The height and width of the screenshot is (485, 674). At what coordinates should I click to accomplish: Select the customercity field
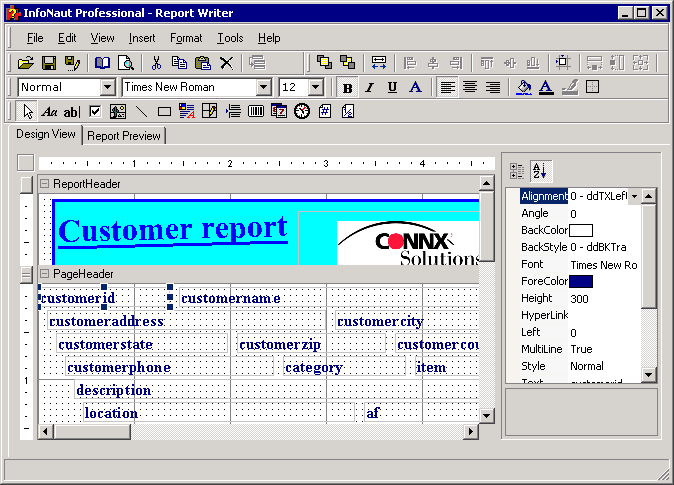click(407, 322)
